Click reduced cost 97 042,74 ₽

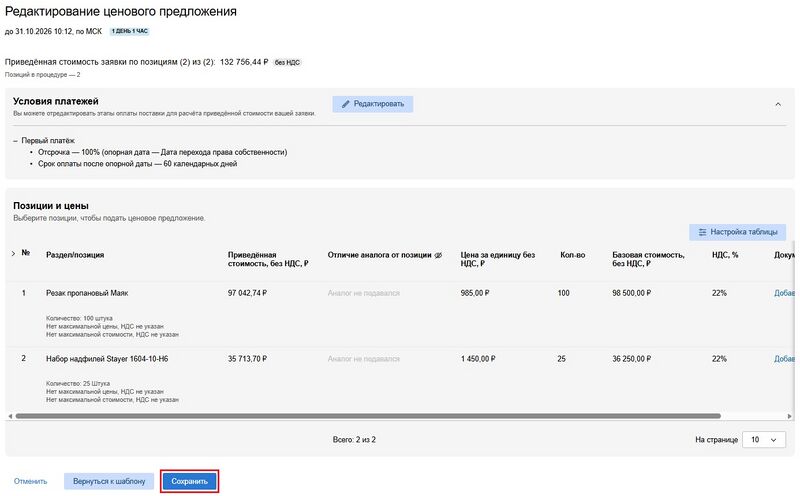247,293
